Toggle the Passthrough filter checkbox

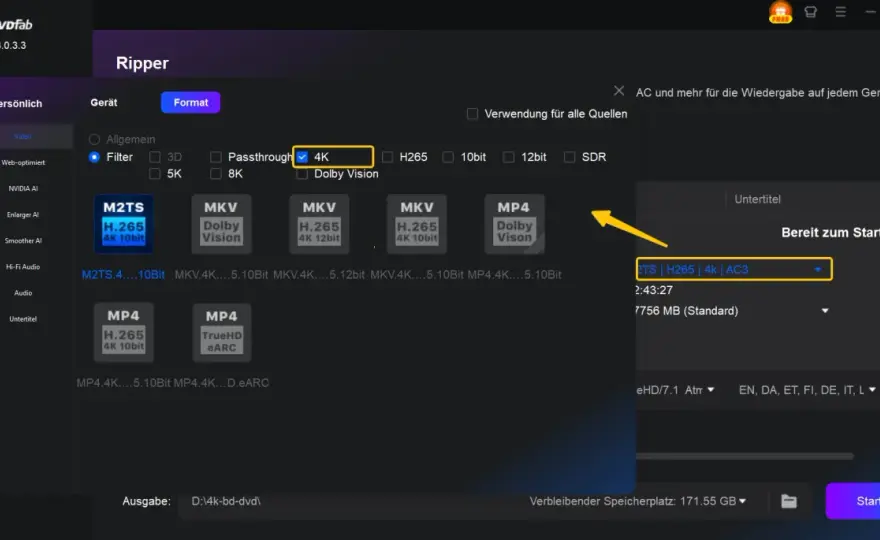[x=216, y=157]
